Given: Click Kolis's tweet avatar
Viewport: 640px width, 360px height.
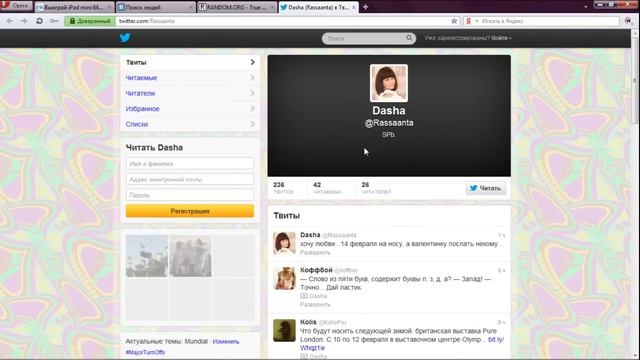Looking at the screenshot, I should point(284,330).
